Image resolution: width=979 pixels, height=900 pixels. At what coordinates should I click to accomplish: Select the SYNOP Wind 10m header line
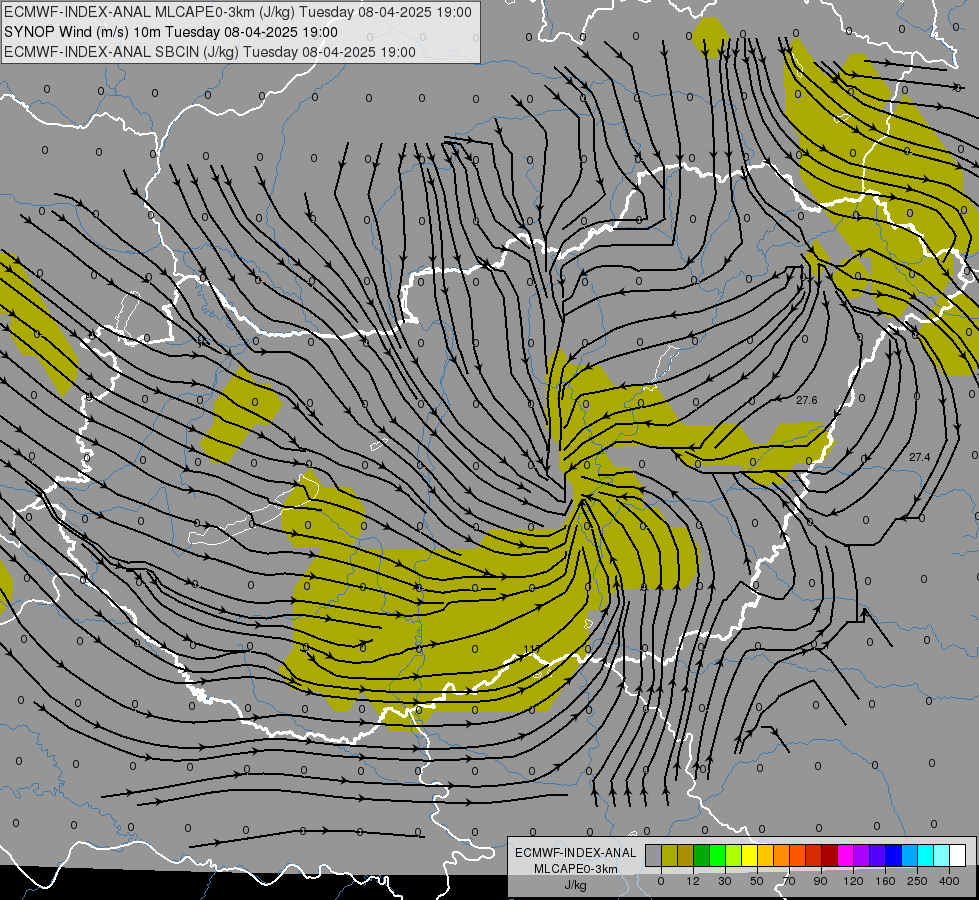point(171,32)
